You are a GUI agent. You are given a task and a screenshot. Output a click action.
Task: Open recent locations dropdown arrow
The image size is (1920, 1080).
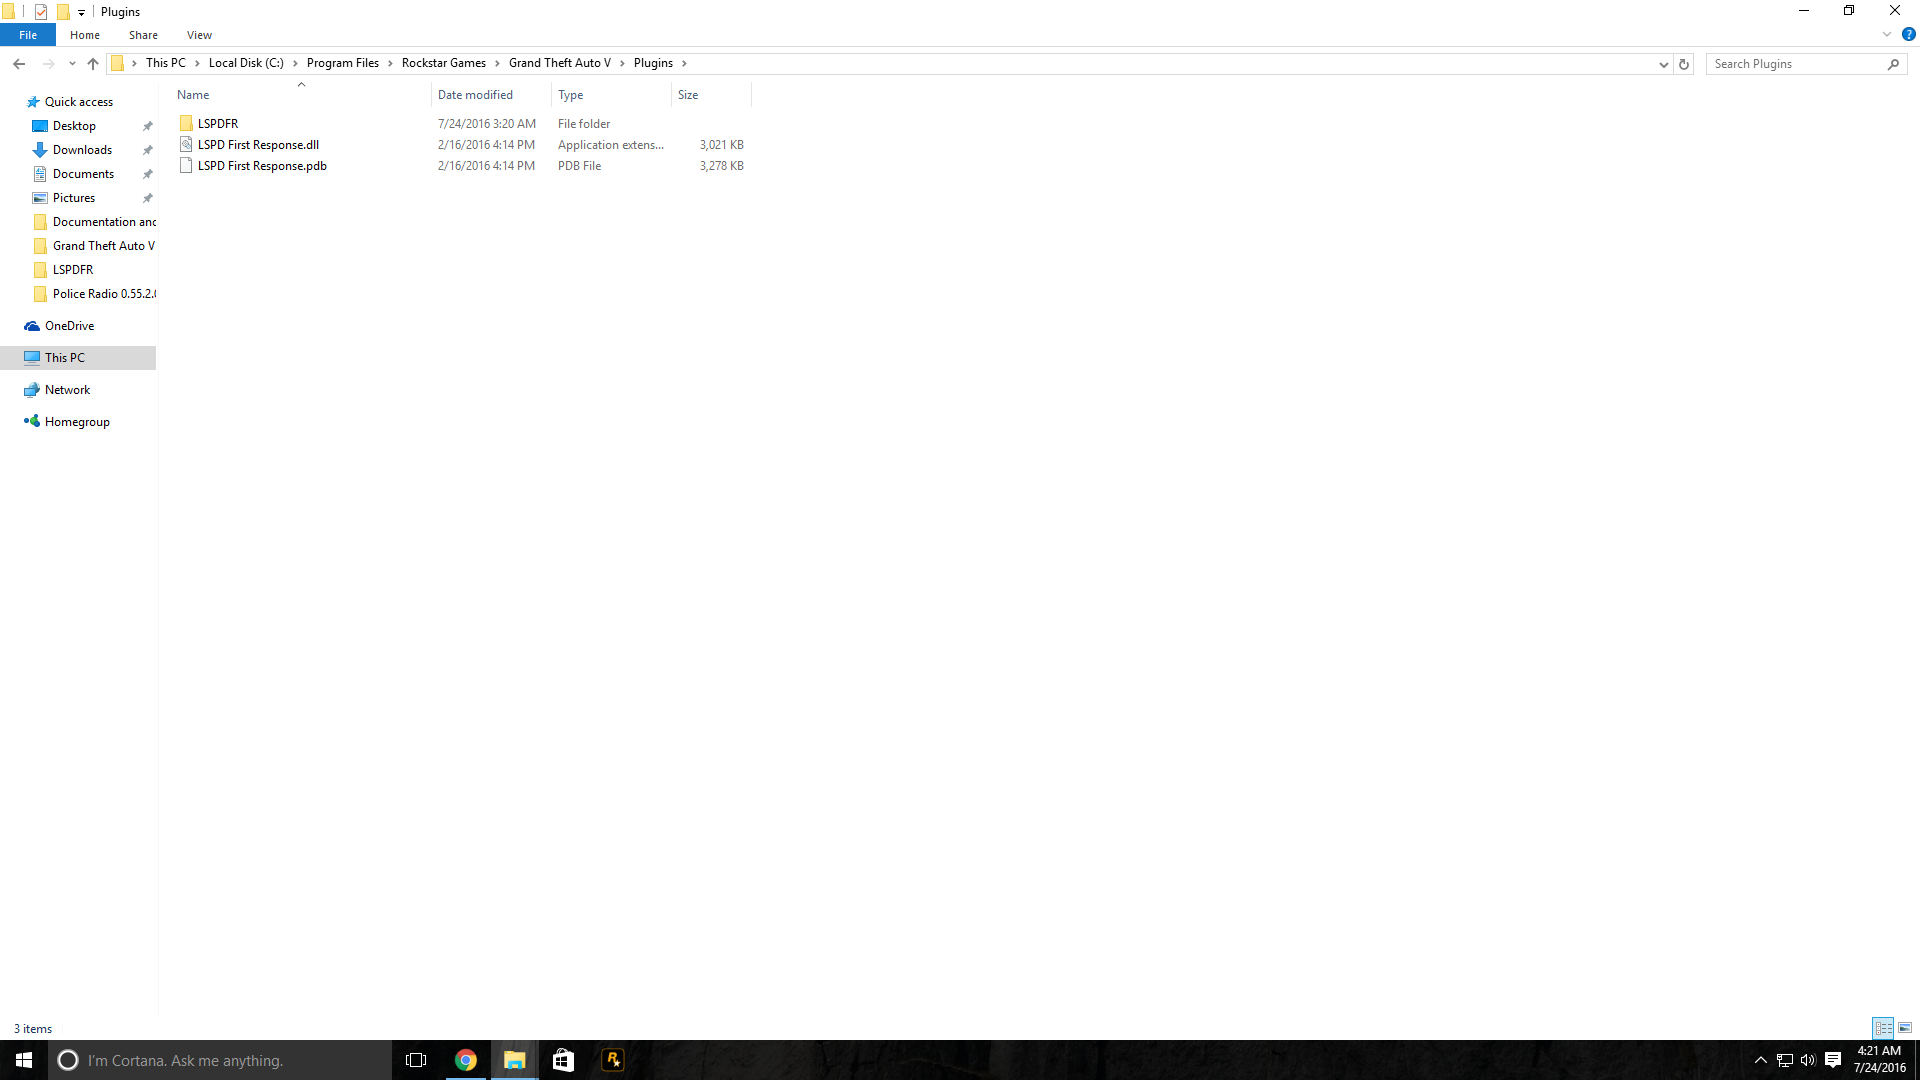72,64
